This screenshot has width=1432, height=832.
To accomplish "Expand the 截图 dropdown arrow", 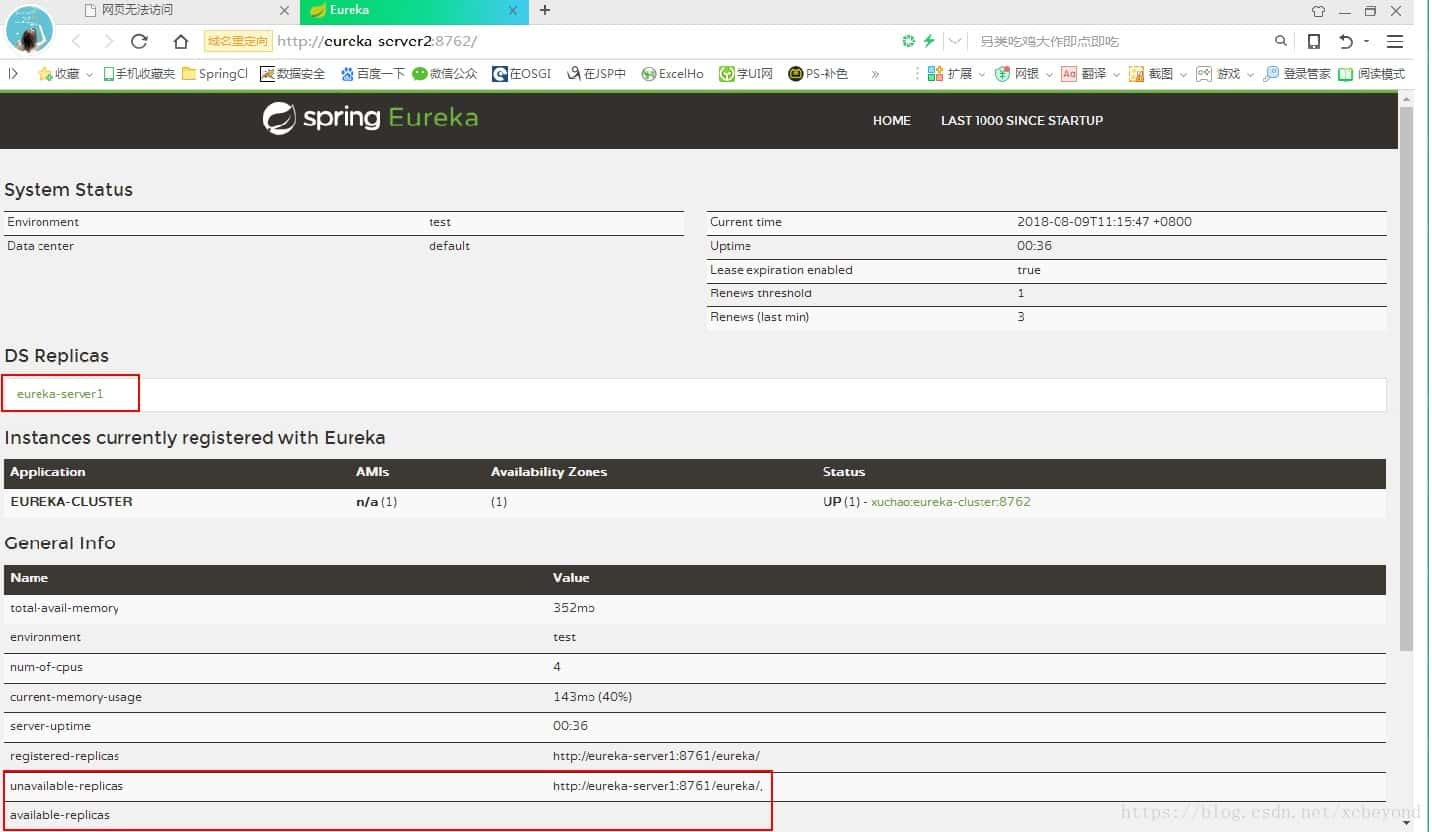I will (x=1183, y=74).
